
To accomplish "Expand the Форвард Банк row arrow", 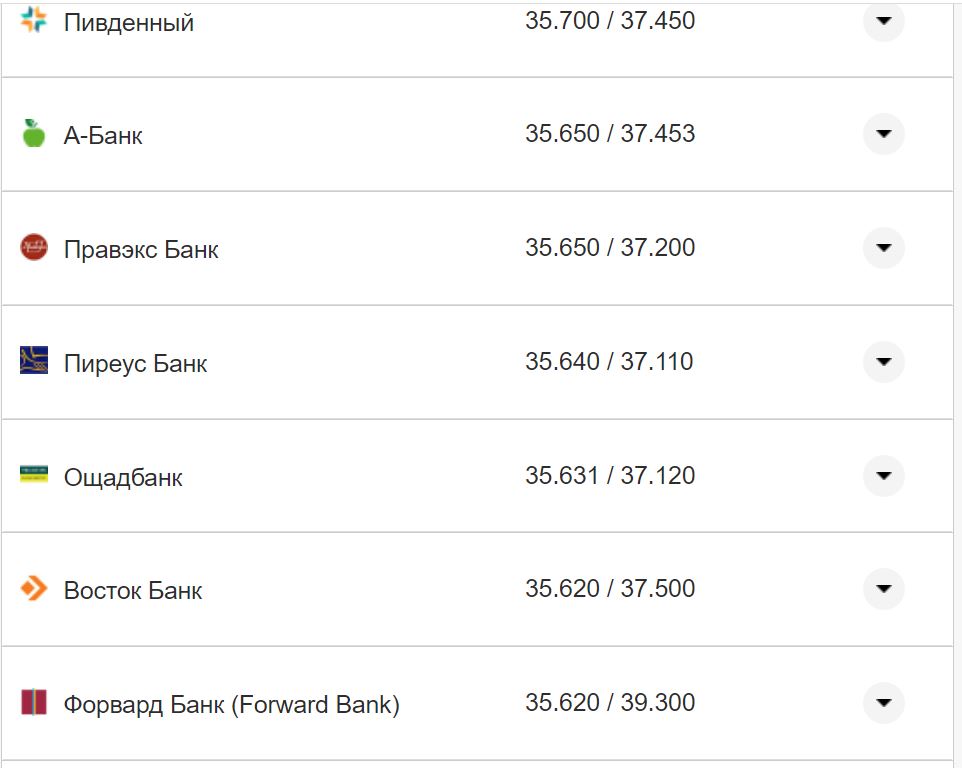I will click(883, 702).
